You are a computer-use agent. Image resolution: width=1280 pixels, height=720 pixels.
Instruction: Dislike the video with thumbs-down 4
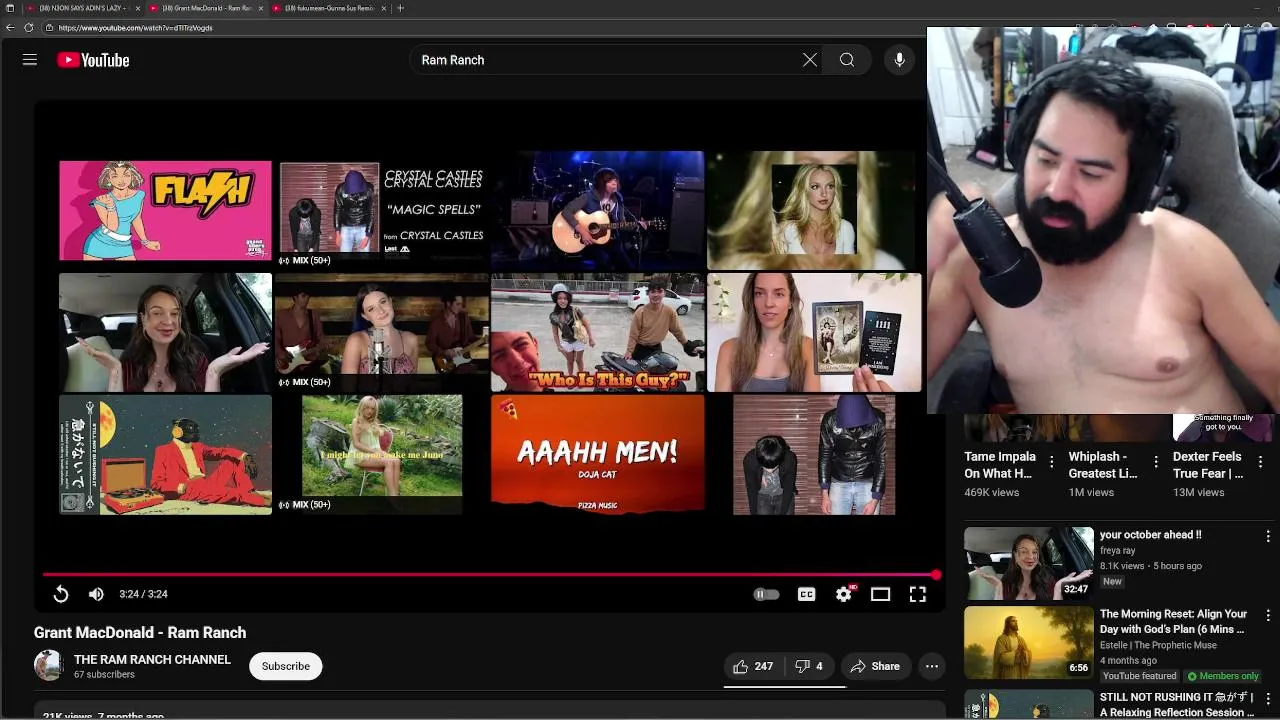809,666
